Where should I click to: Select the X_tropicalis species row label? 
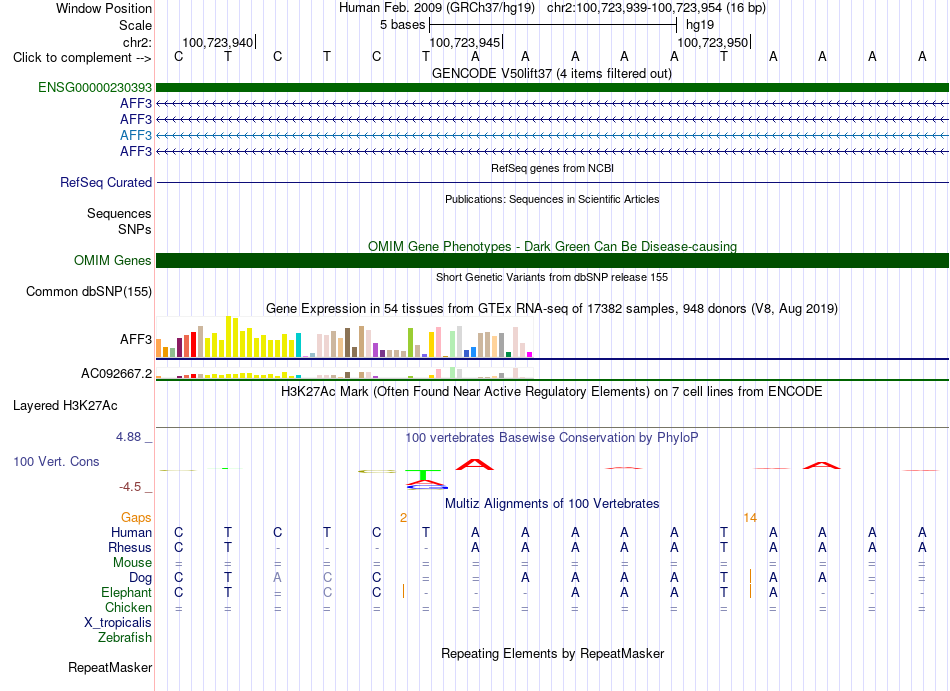pos(118,623)
